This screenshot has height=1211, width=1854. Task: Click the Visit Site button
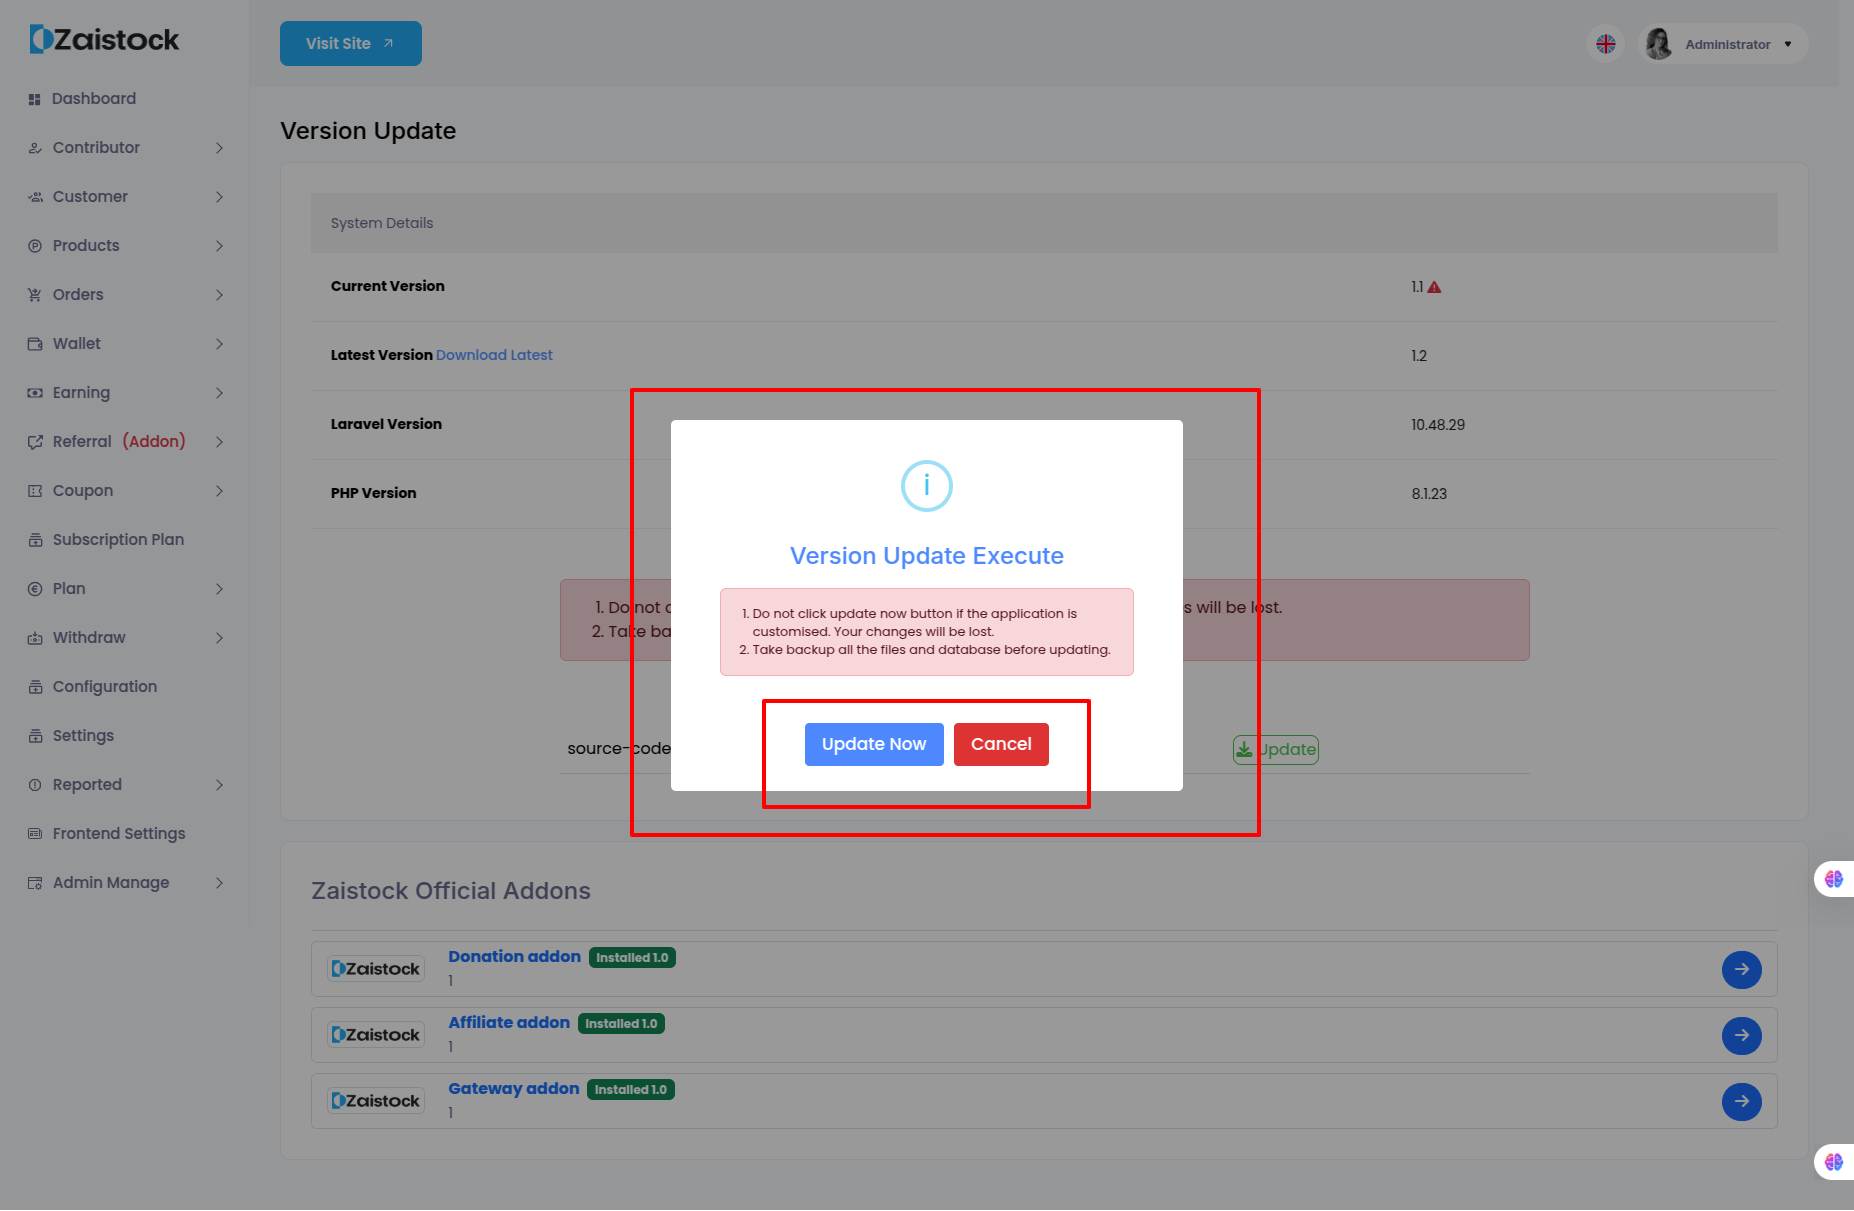pyautogui.click(x=351, y=44)
